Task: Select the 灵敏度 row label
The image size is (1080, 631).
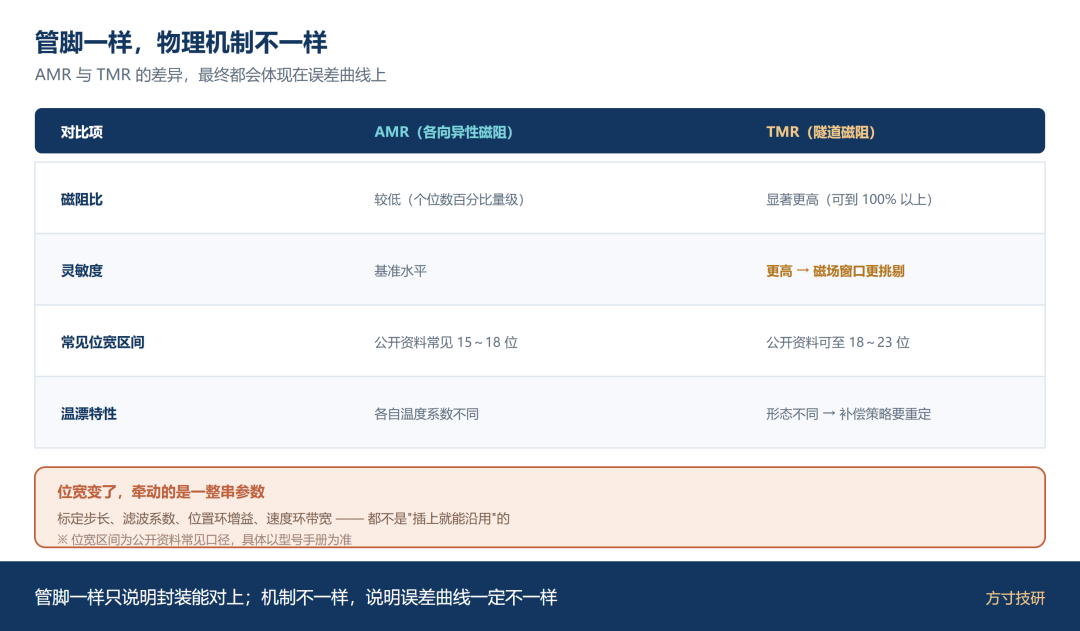Action: (x=81, y=271)
